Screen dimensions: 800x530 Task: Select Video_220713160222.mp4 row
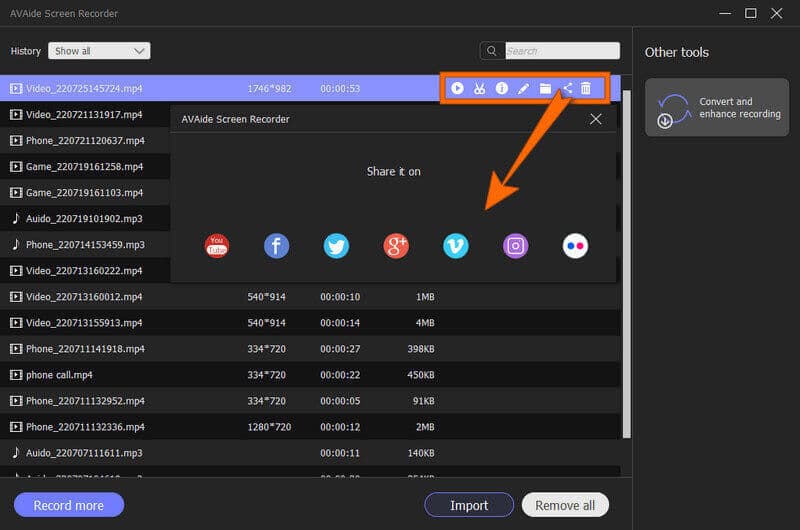[x=85, y=270]
